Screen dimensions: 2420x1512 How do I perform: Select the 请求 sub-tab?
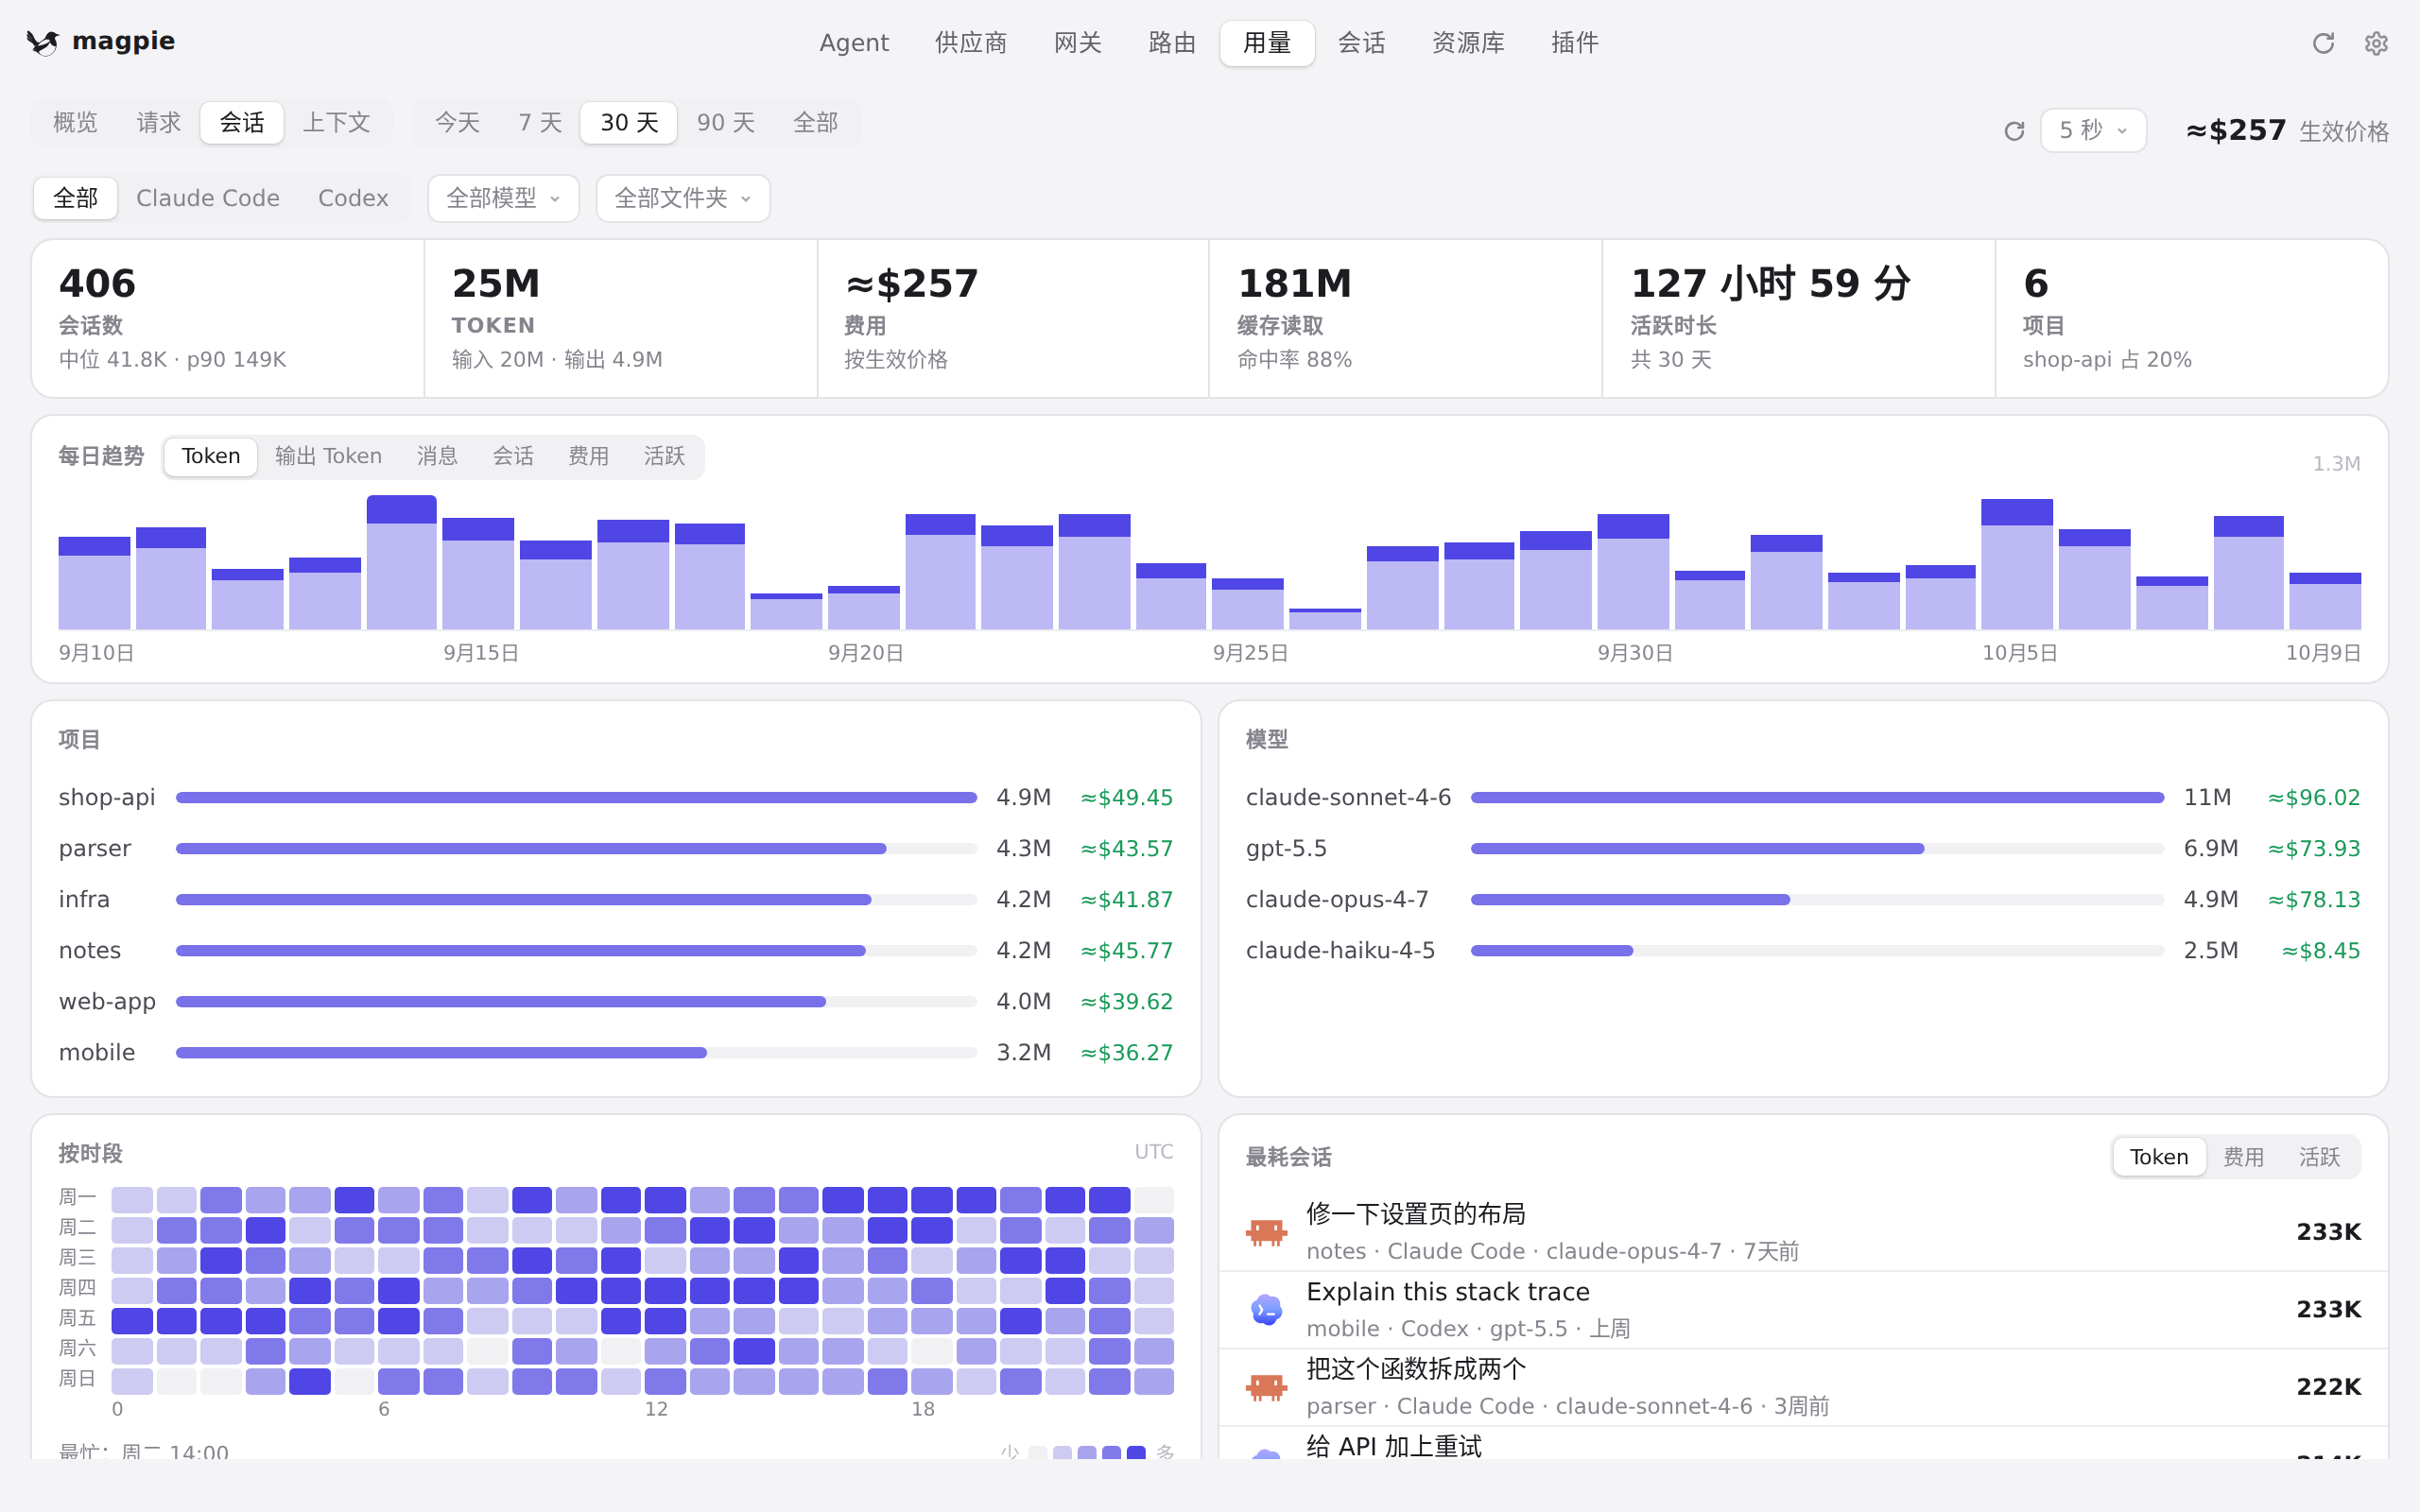tap(159, 123)
